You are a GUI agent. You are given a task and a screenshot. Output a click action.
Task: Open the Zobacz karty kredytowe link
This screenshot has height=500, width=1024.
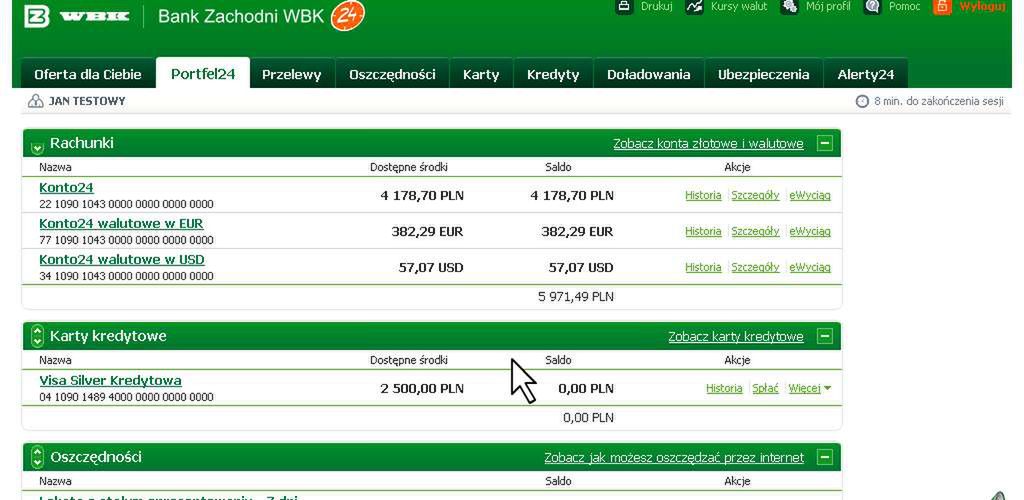pyautogui.click(x=736, y=337)
